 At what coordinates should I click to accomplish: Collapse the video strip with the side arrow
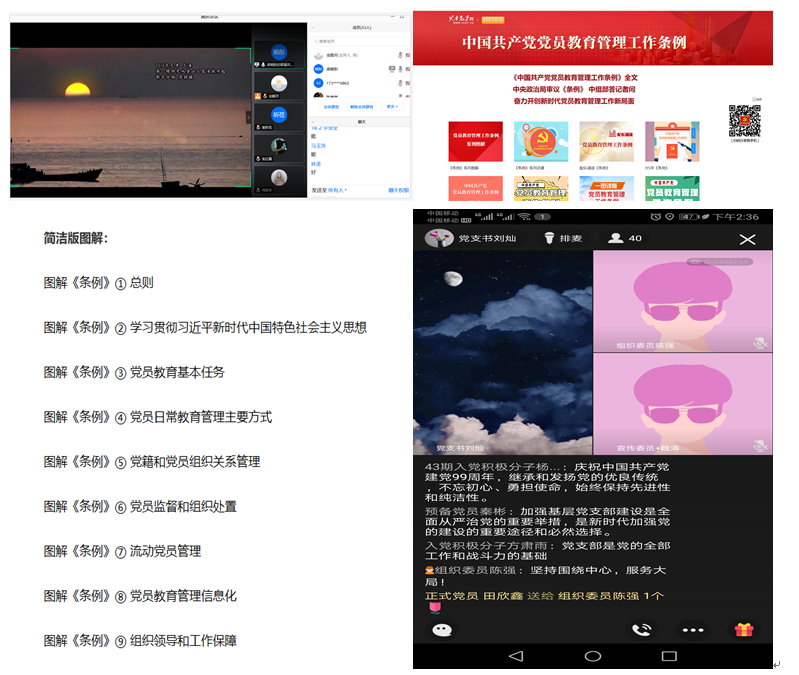[x=249, y=117]
